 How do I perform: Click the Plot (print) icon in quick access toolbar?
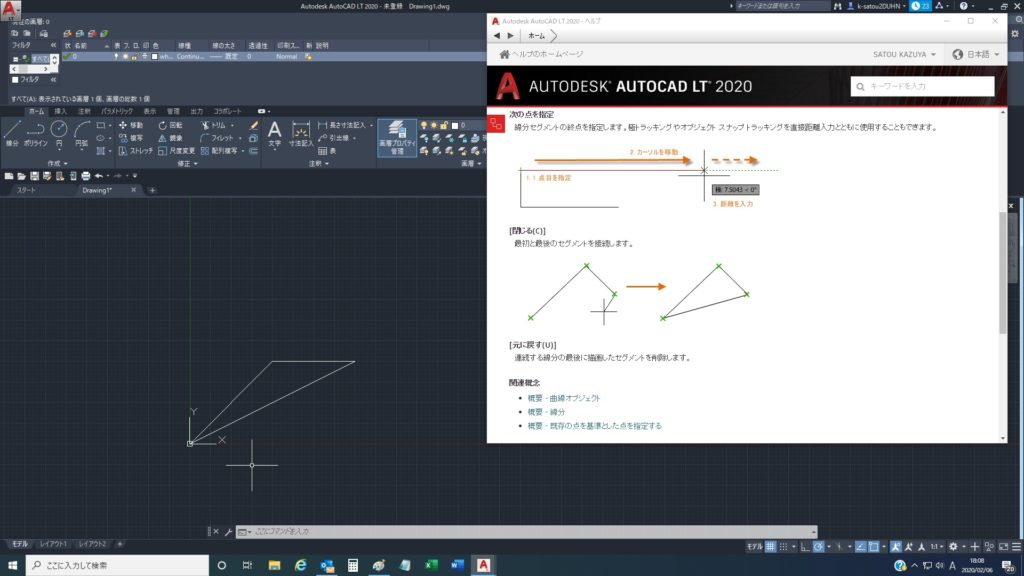[86, 176]
